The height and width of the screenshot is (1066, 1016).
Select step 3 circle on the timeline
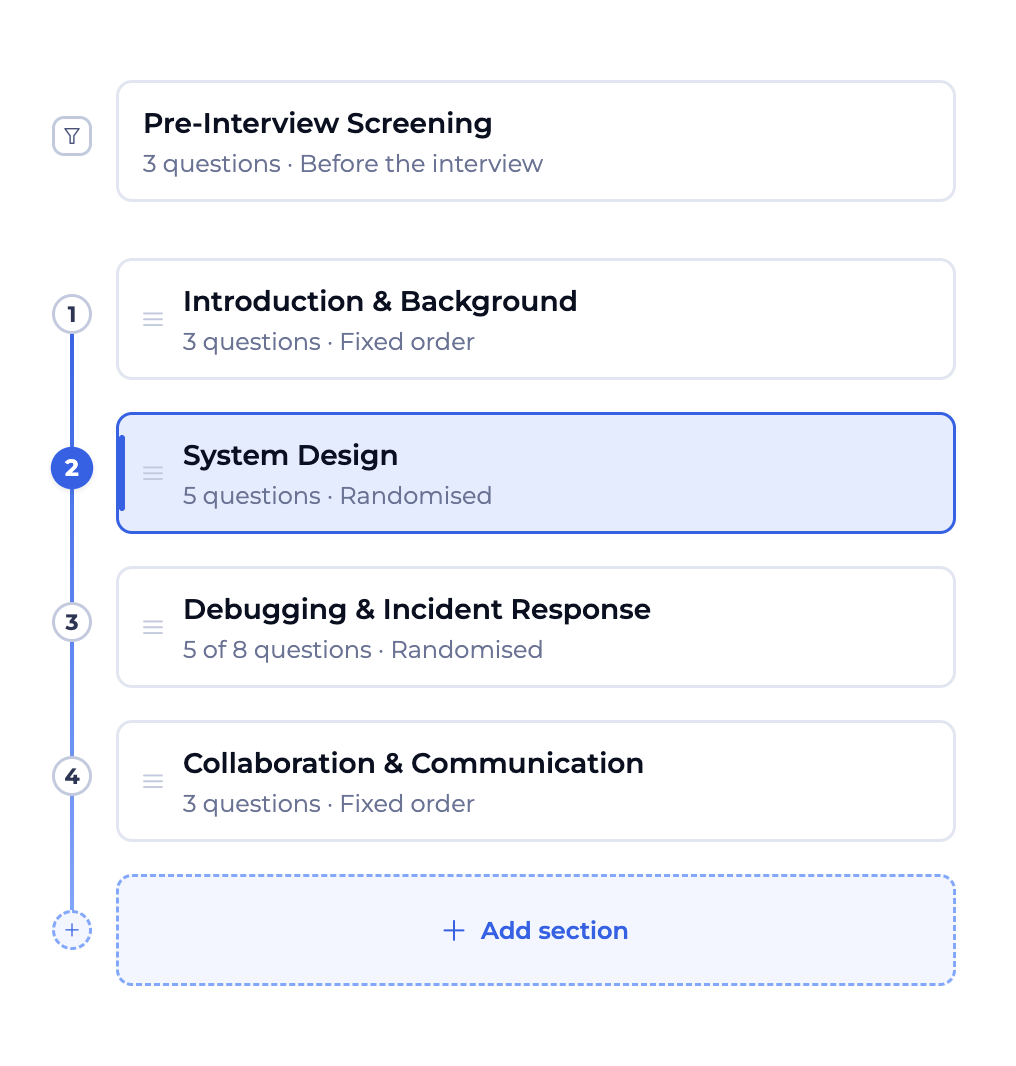(x=72, y=622)
